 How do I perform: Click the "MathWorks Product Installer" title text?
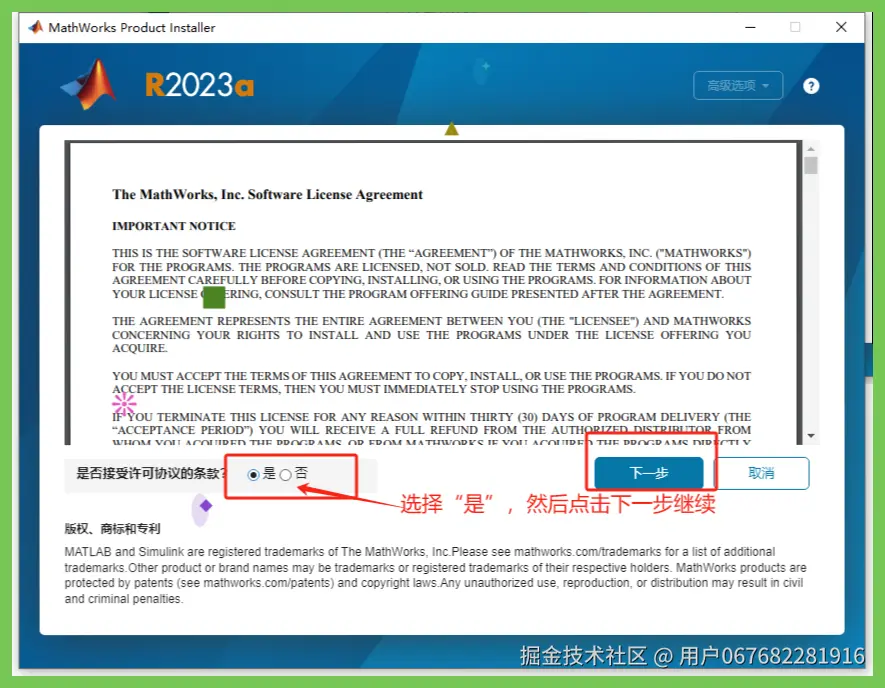pyautogui.click(x=132, y=28)
